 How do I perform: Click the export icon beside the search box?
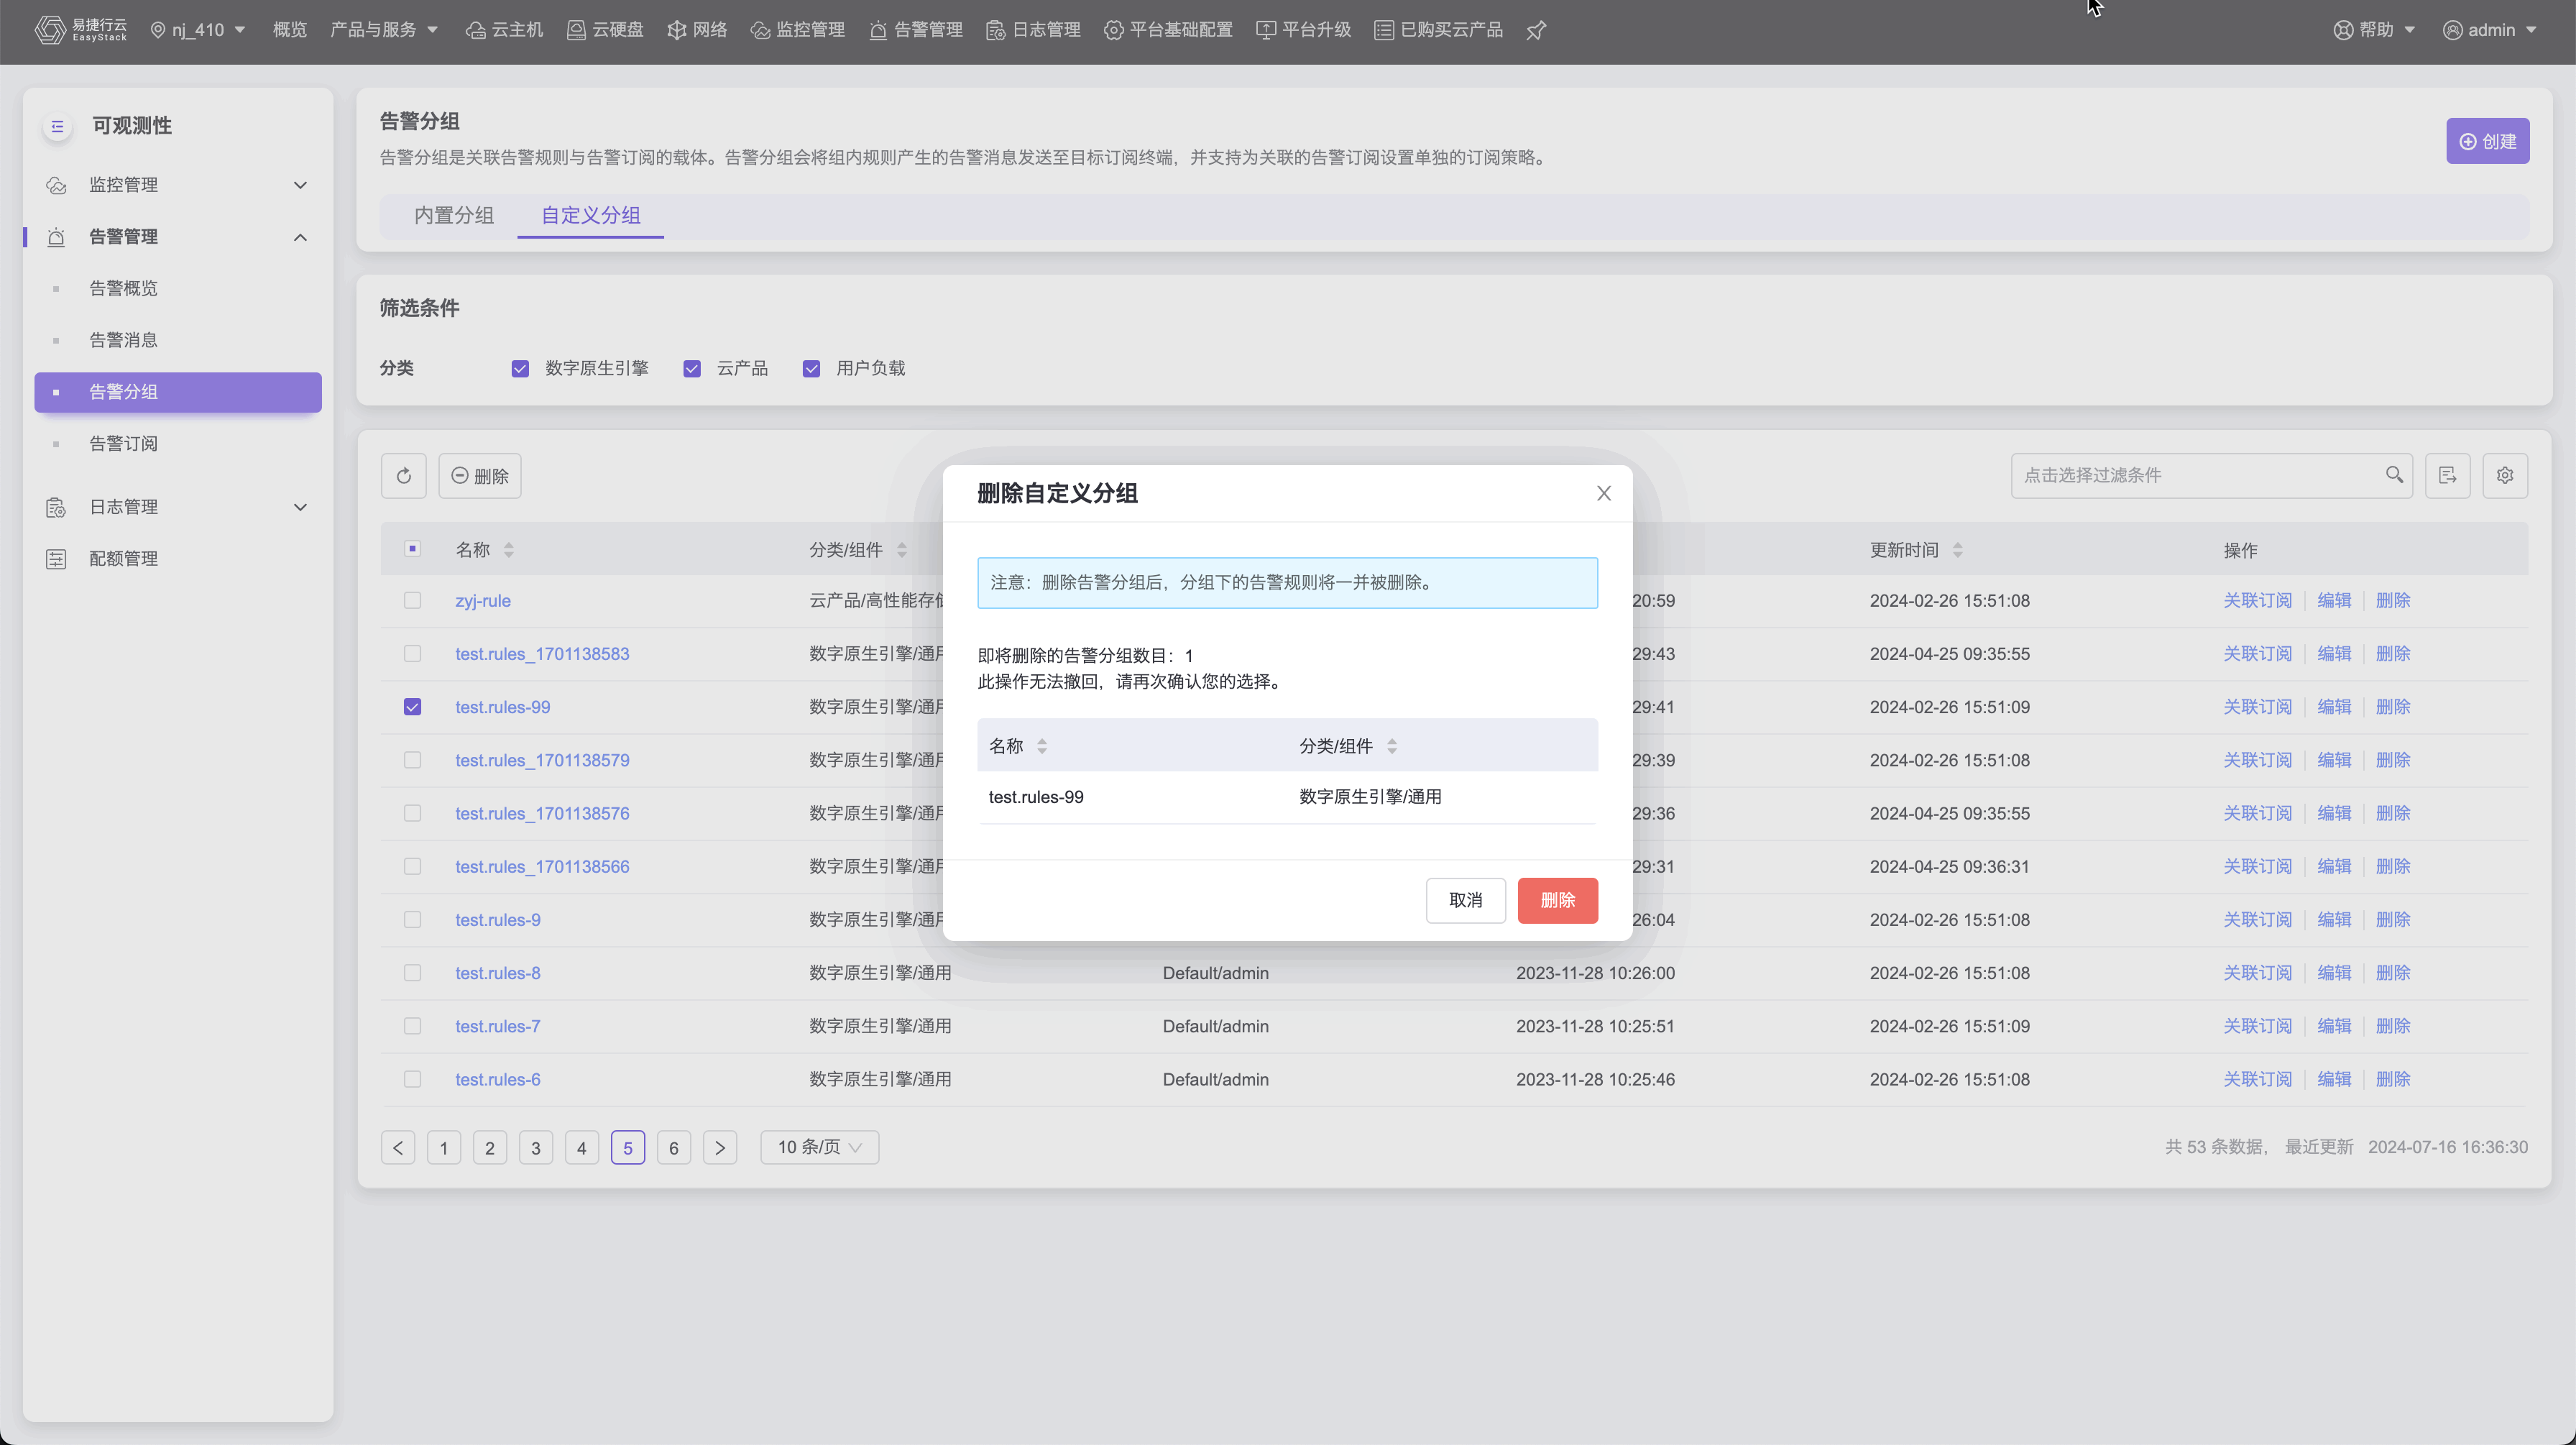[2447, 476]
